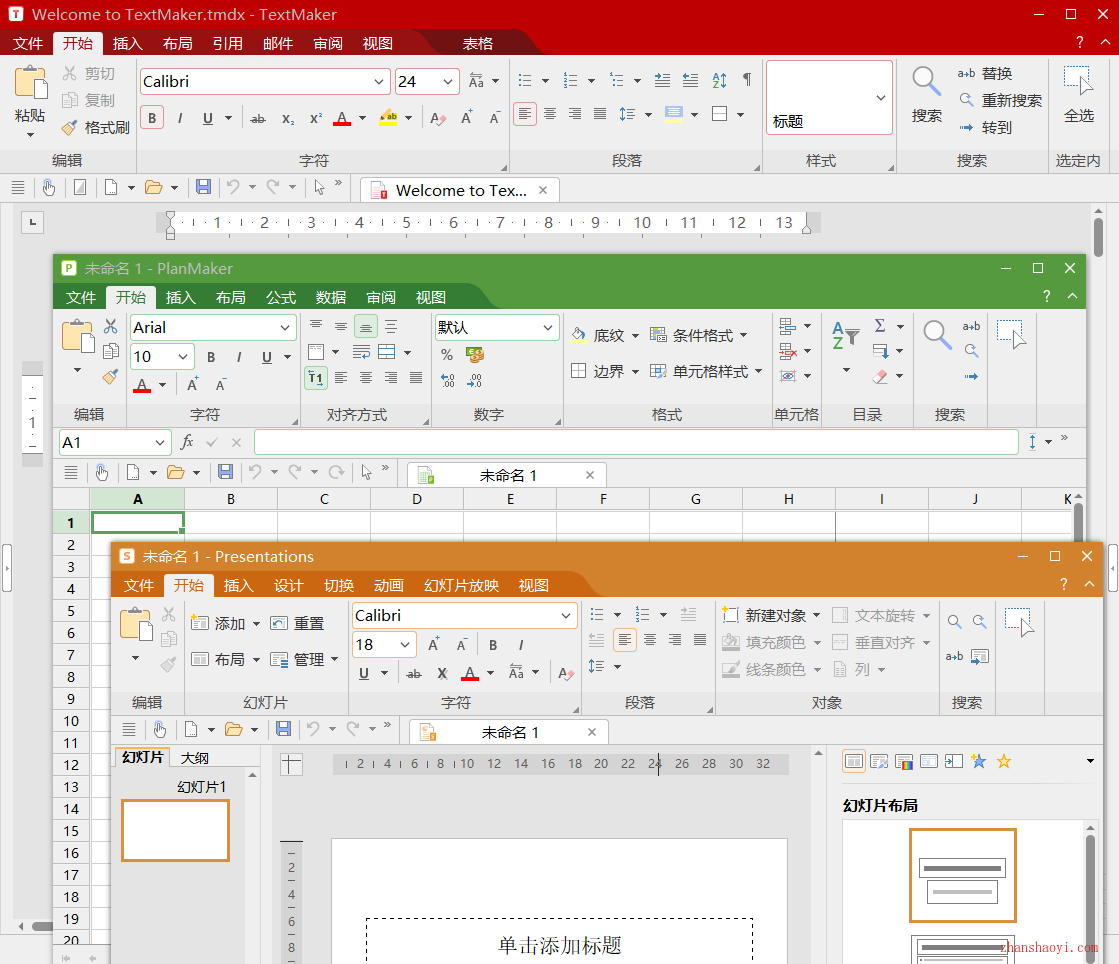1119x964 pixels.
Task: Click the 替换 replace icon in TextMaker
Action: [968, 72]
